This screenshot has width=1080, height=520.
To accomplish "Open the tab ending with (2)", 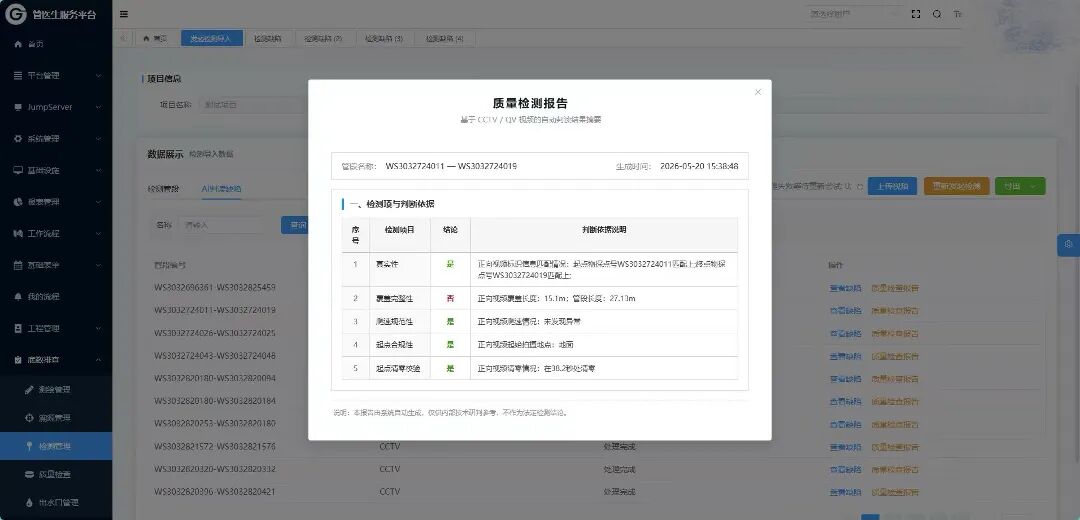I will tap(324, 39).
